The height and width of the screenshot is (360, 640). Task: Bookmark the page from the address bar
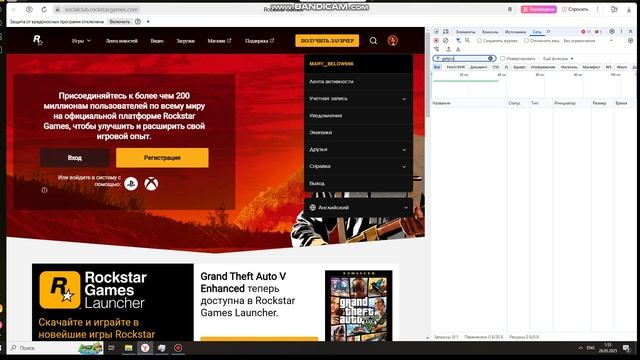(510, 9)
